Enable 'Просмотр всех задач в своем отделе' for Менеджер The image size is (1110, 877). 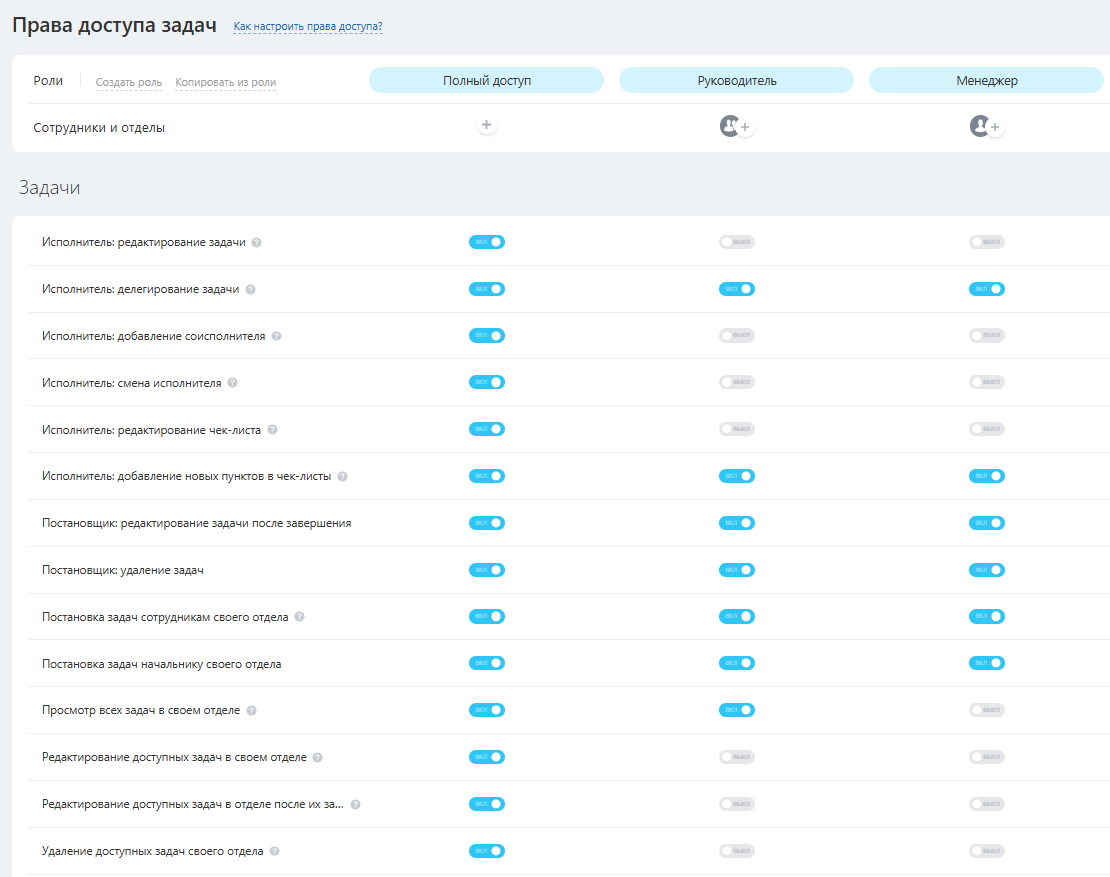coord(986,710)
